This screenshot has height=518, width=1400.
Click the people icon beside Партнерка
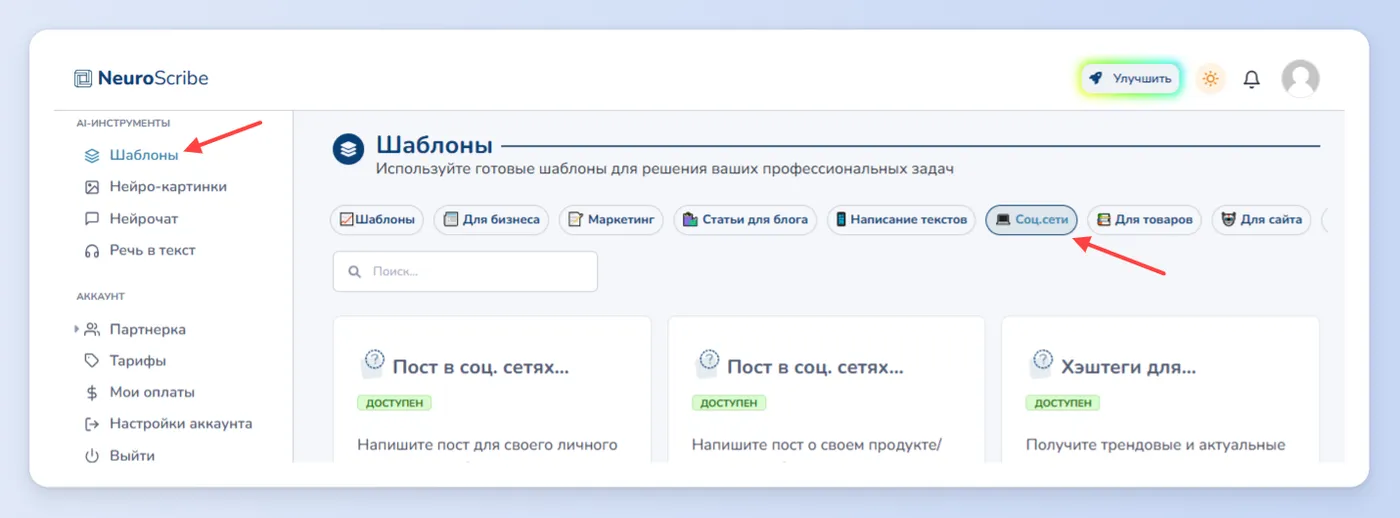click(92, 329)
